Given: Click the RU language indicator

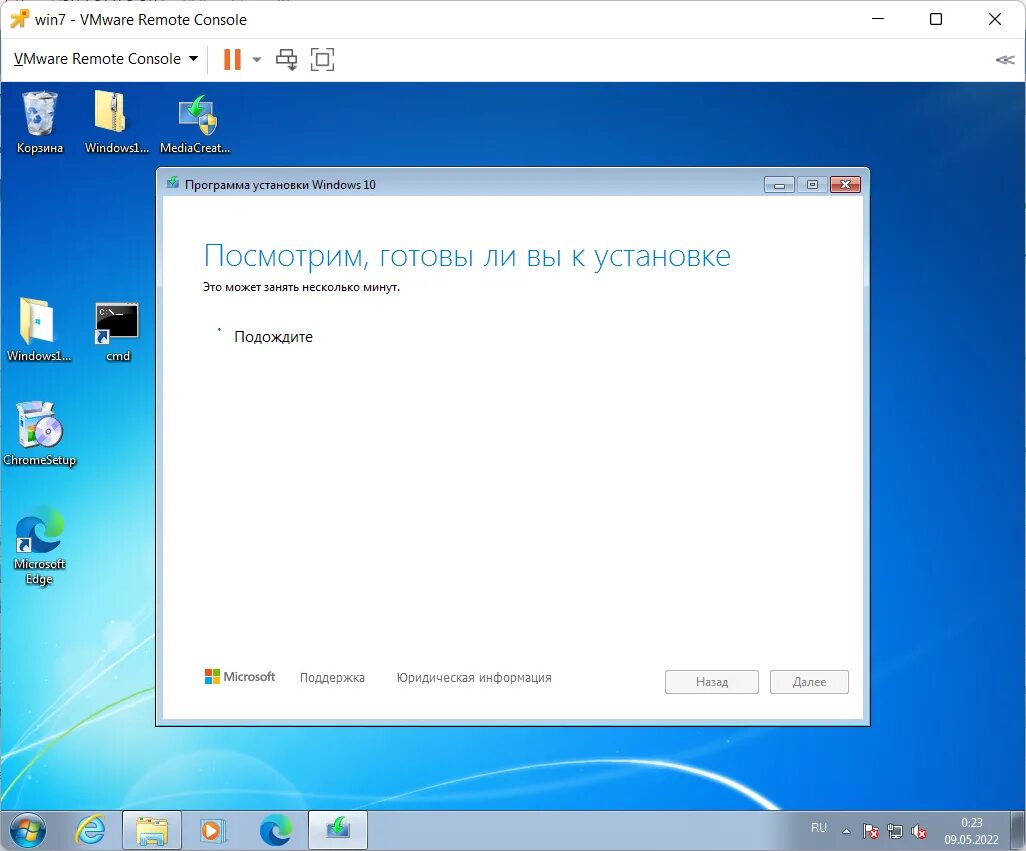Looking at the screenshot, I should click(x=819, y=828).
